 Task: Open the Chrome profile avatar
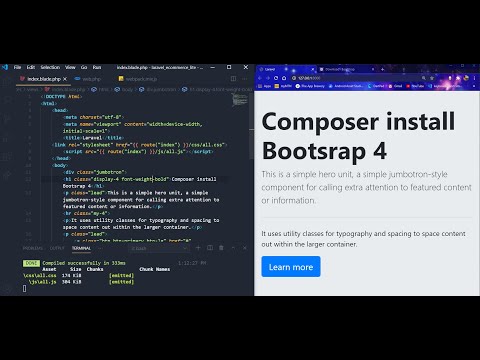click(466, 78)
